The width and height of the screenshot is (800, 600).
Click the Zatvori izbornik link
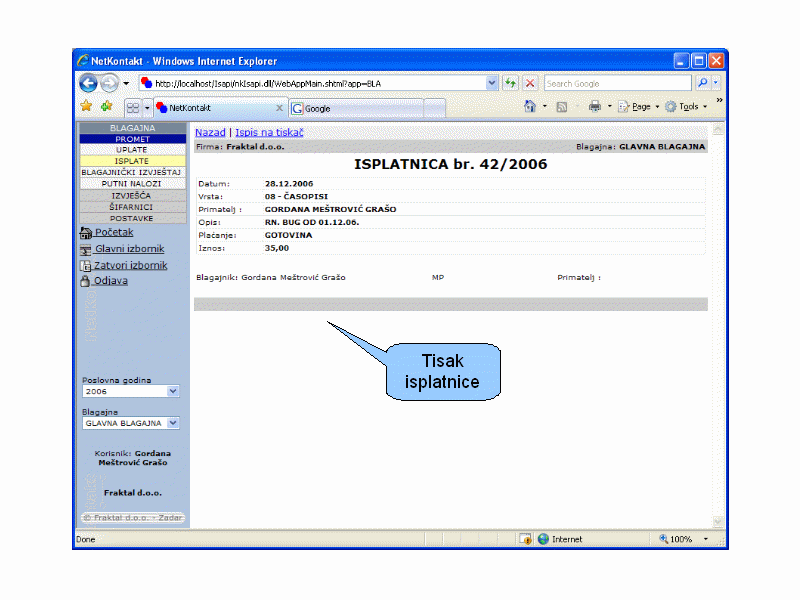point(131,265)
